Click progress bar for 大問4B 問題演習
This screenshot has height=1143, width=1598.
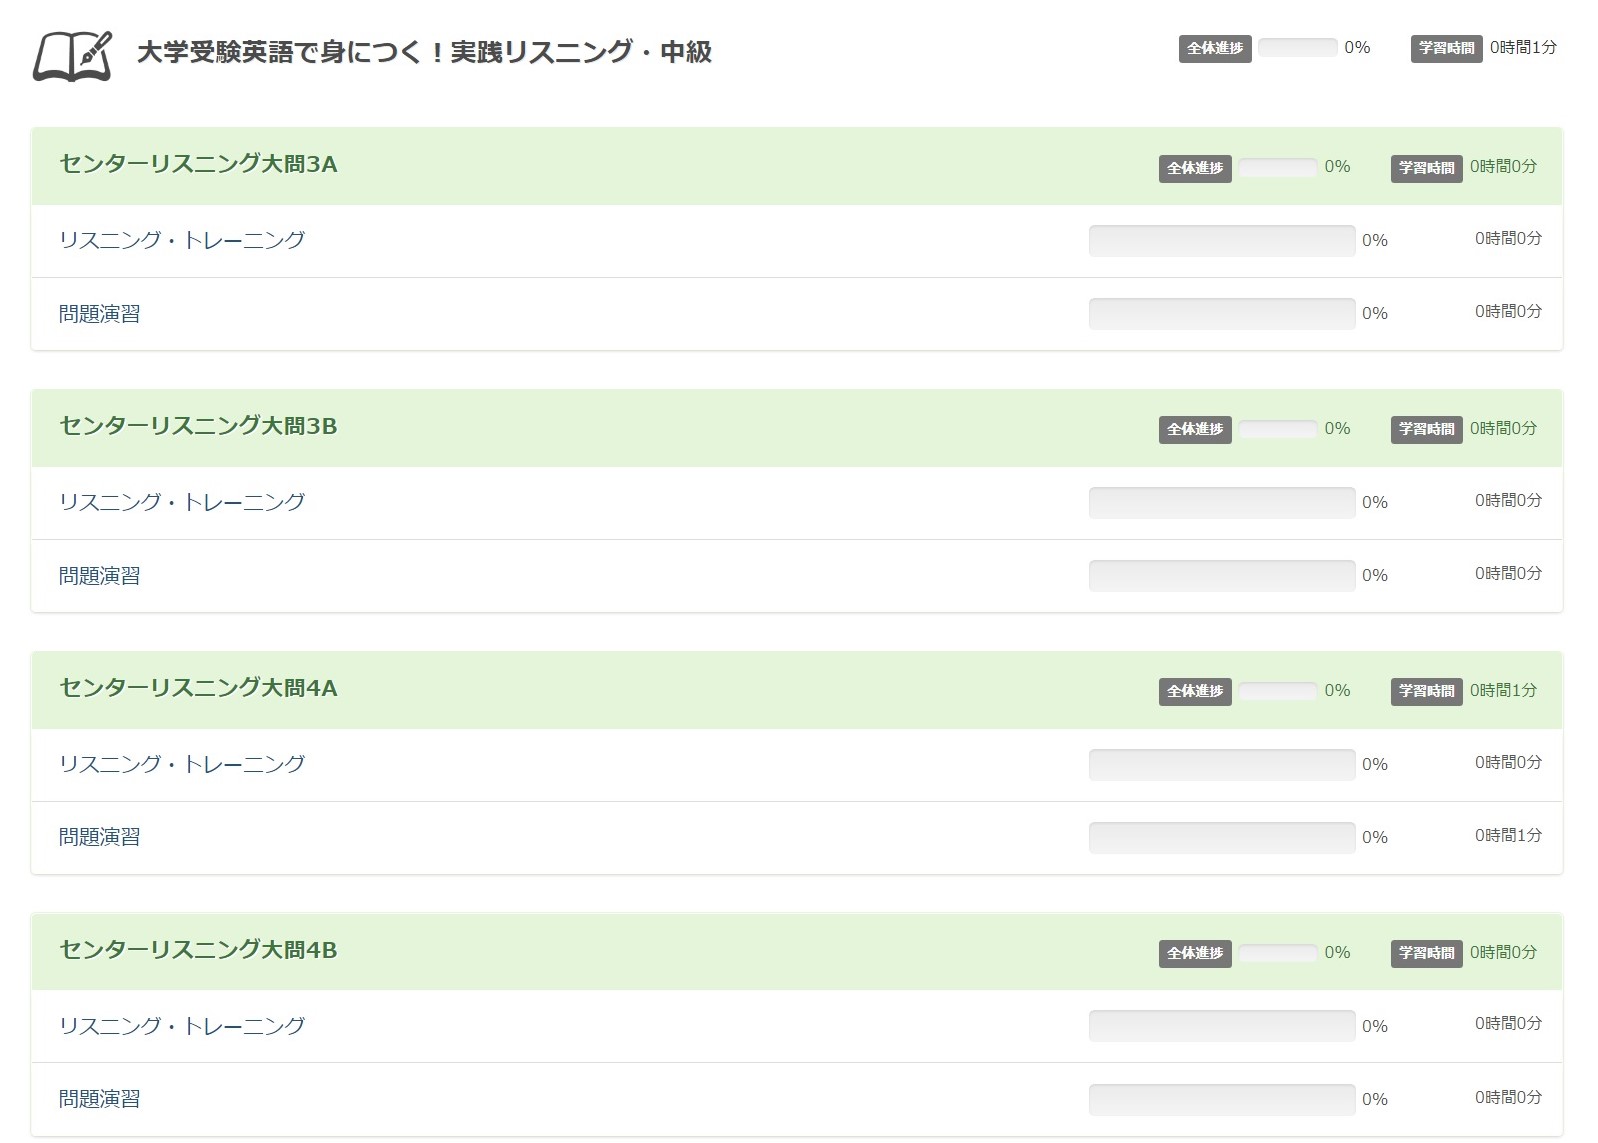pyautogui.click(x=1222, y=1100)
